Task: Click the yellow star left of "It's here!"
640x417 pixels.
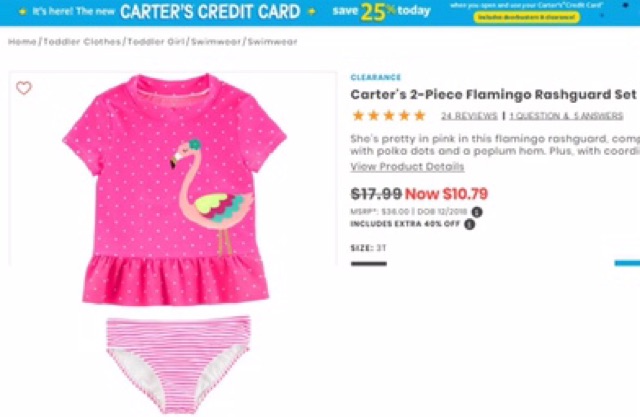Action: (x=23, y=11)
